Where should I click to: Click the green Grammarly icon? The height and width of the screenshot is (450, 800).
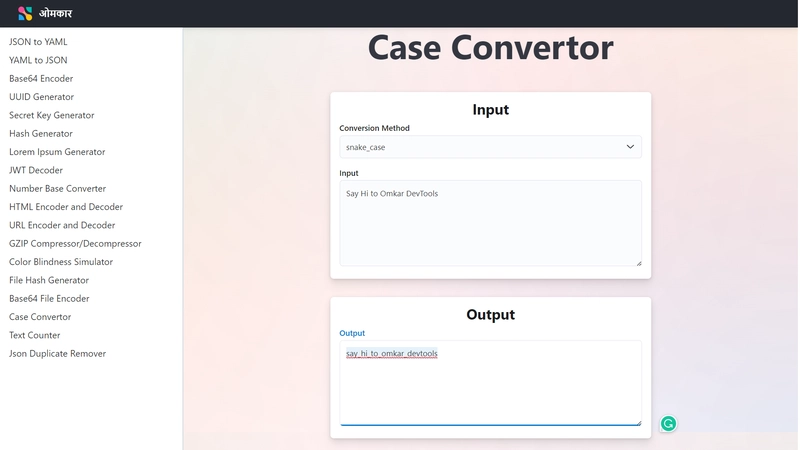pos(668,423)
